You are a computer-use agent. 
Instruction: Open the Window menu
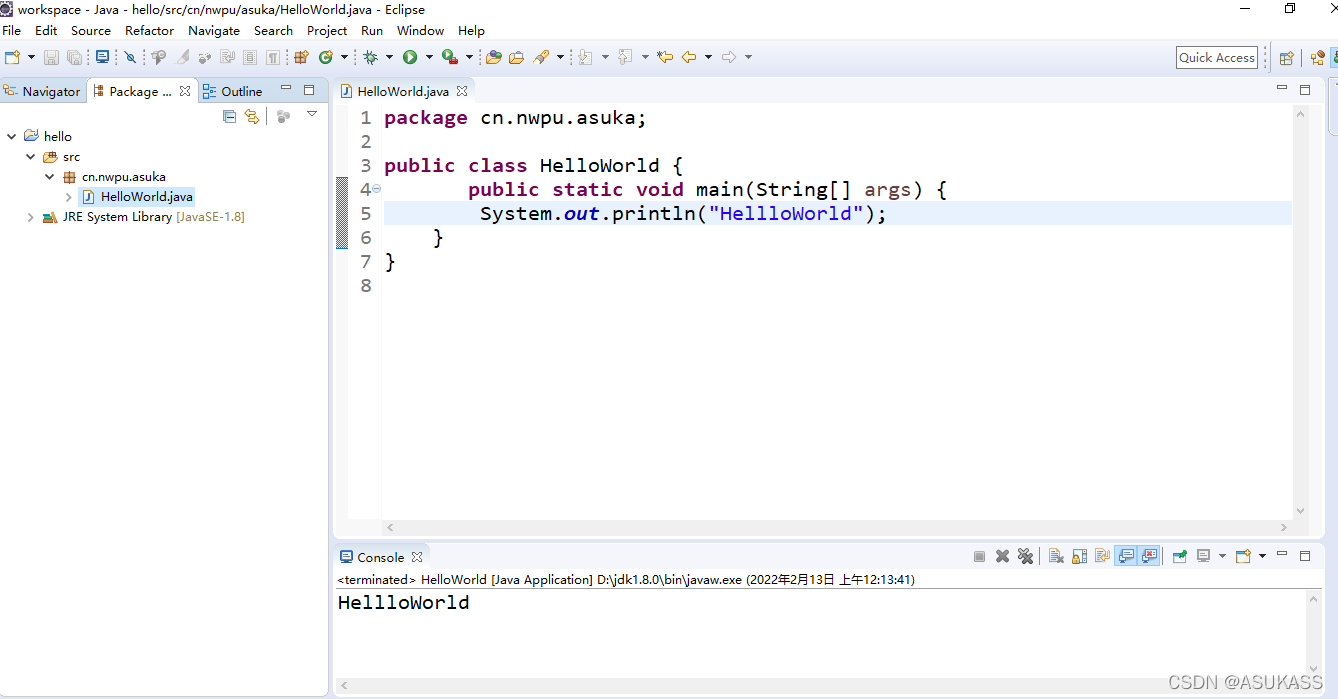(x=420, y=30)
